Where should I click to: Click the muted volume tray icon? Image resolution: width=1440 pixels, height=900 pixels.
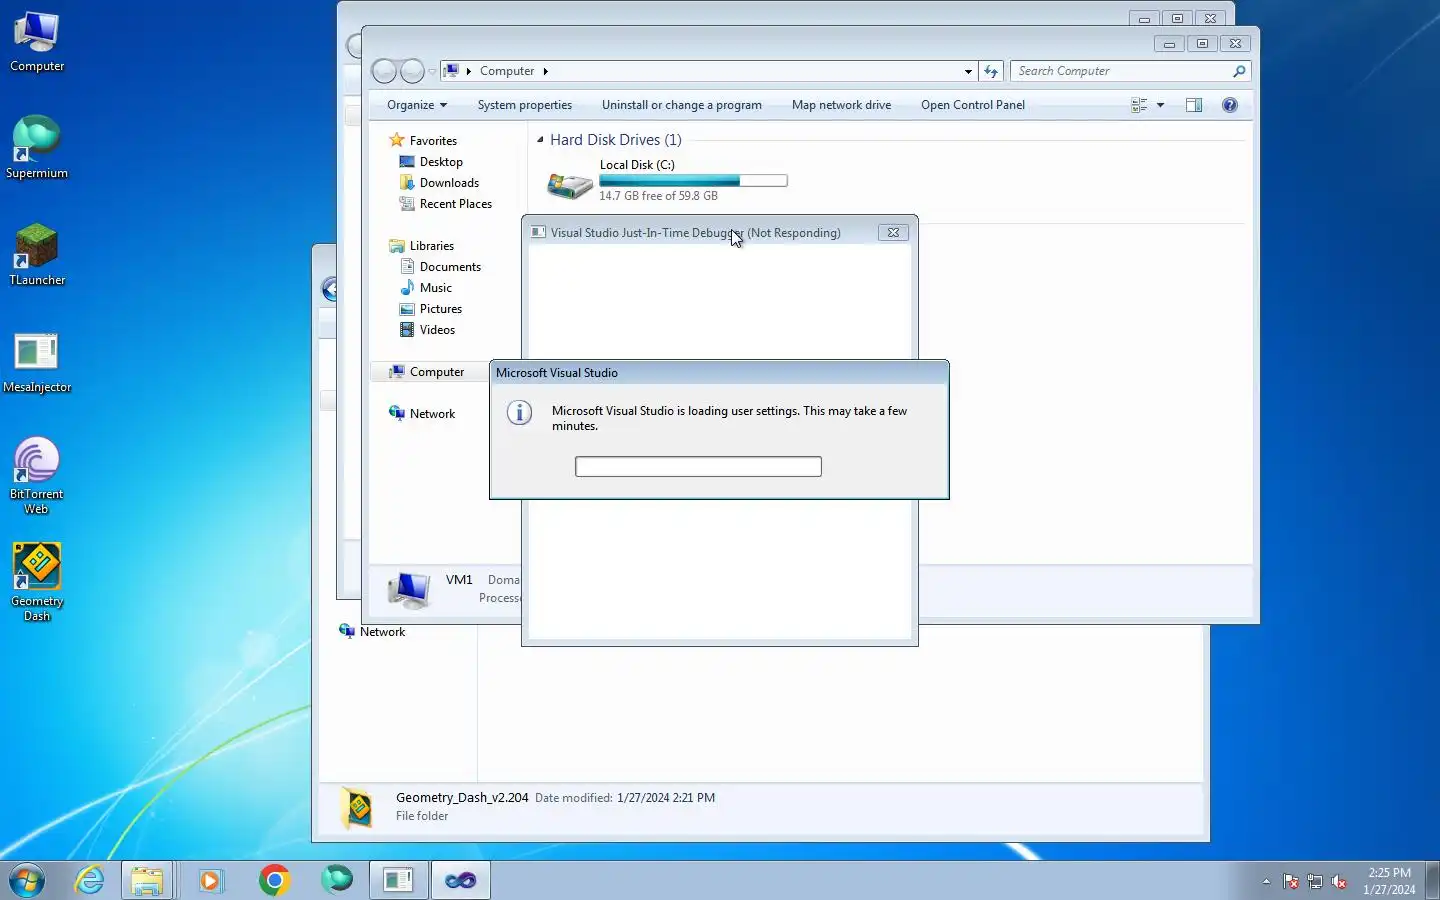(x=1339, y=882)
